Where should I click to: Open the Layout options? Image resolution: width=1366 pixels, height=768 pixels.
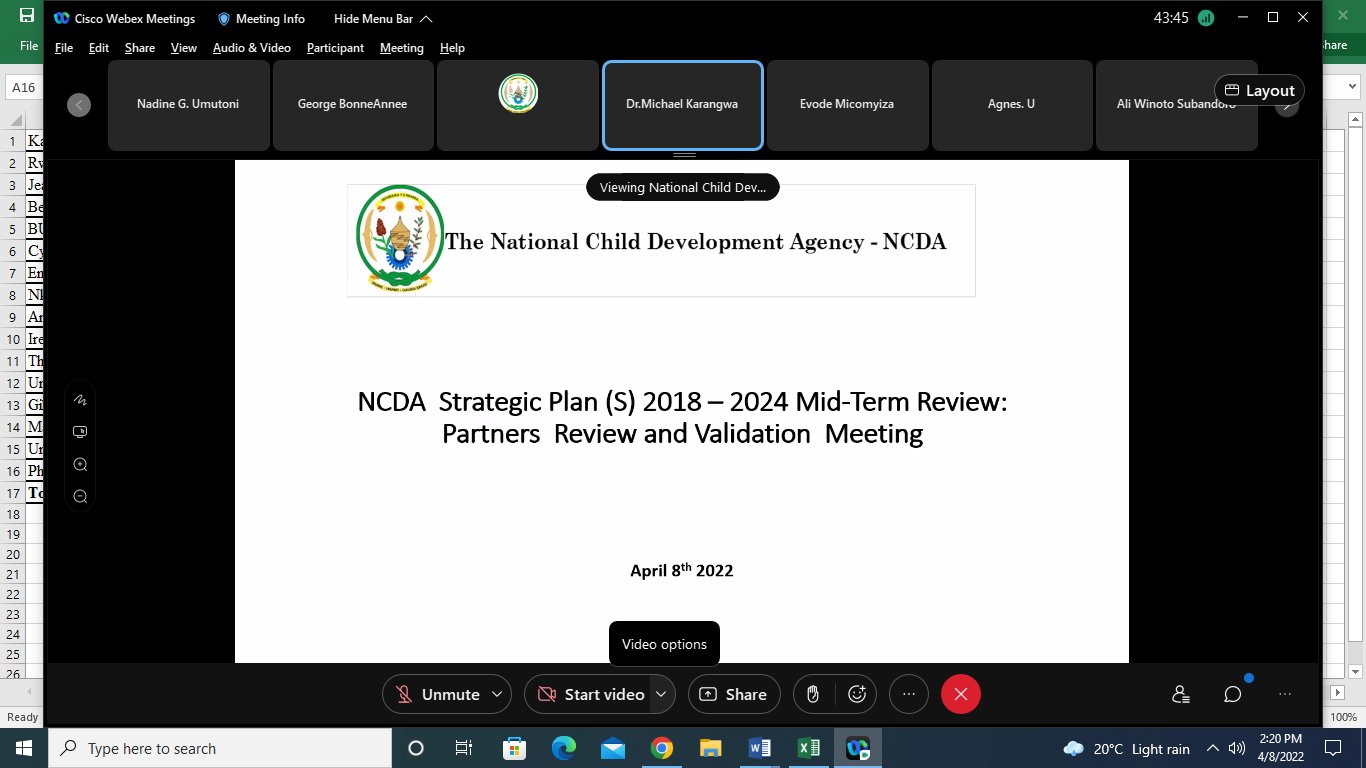(x=1258, y=89)
